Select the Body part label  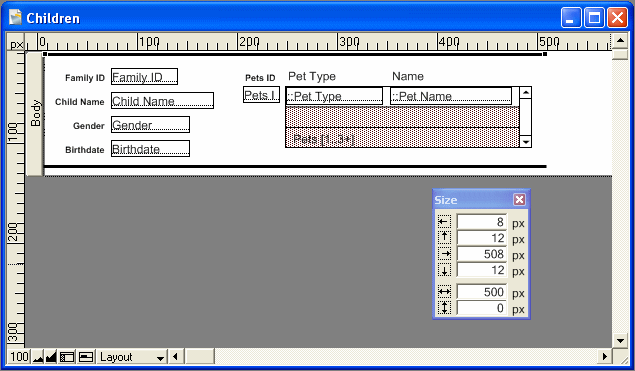click(x=35, y=114)
